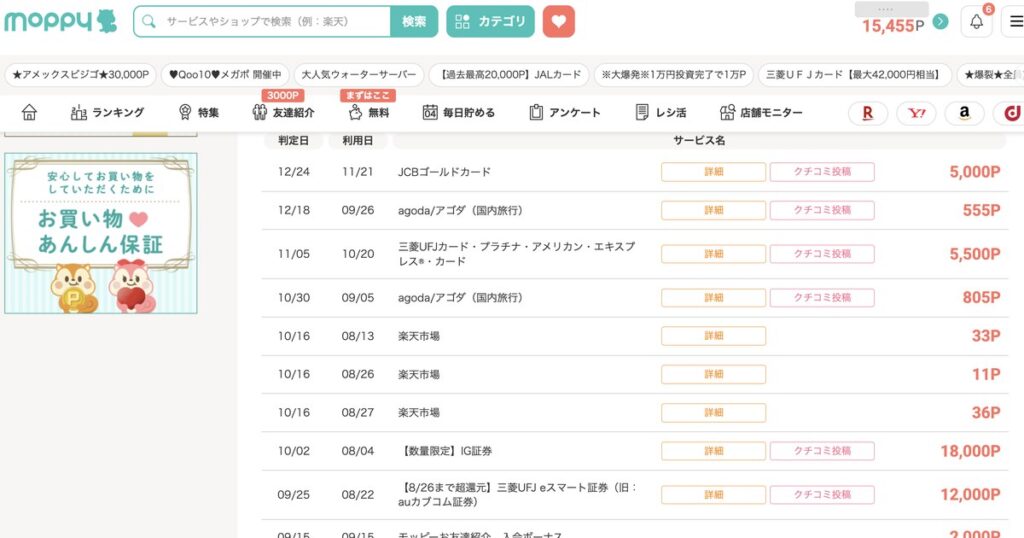Click the 18,000P amount
The width and height of the screenshot is (1024, 538).
coord(970,451)
